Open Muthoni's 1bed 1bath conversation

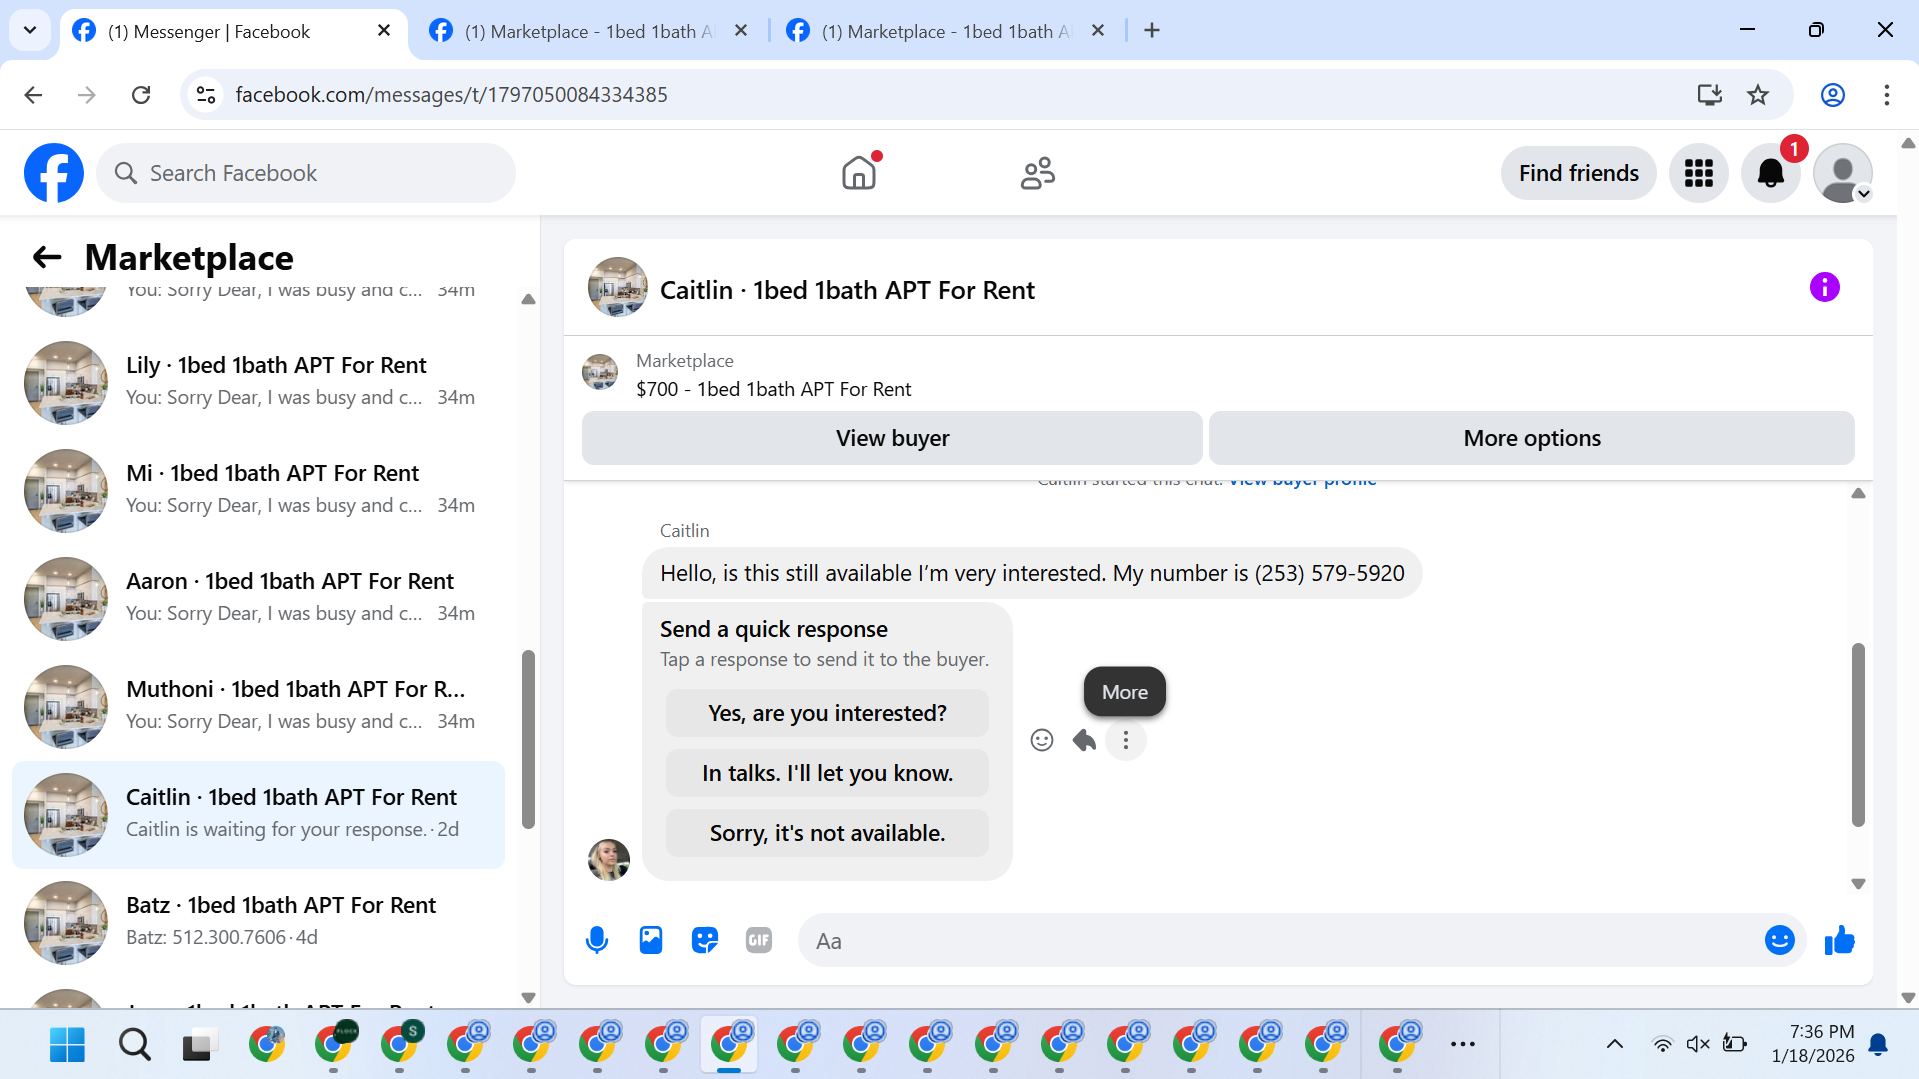pos(259,705)
